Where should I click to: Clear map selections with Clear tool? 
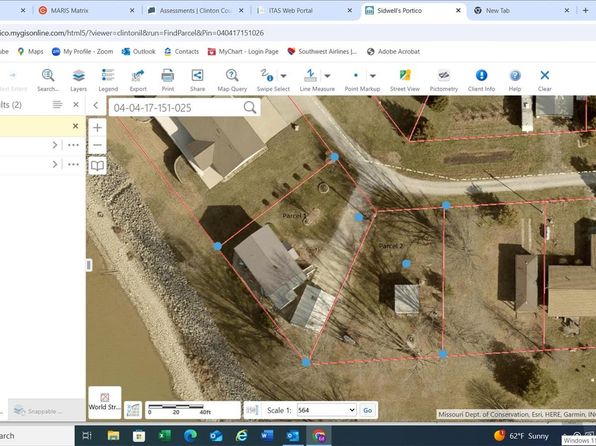(545, 80)
